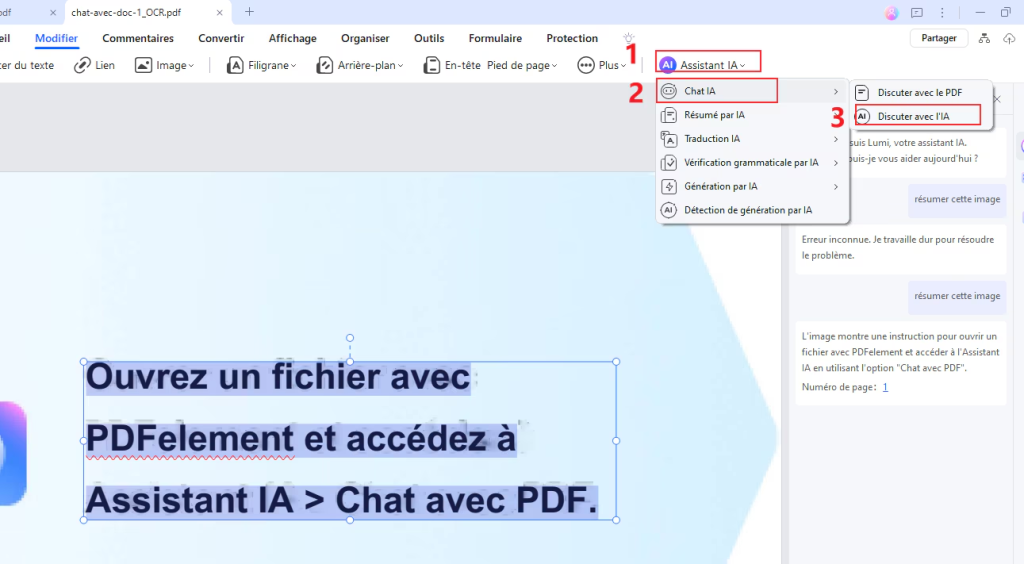This screenshot has height=564, width=1024.
Task: Click the Discuter avec l'IA icon
Action: [862, 116]
